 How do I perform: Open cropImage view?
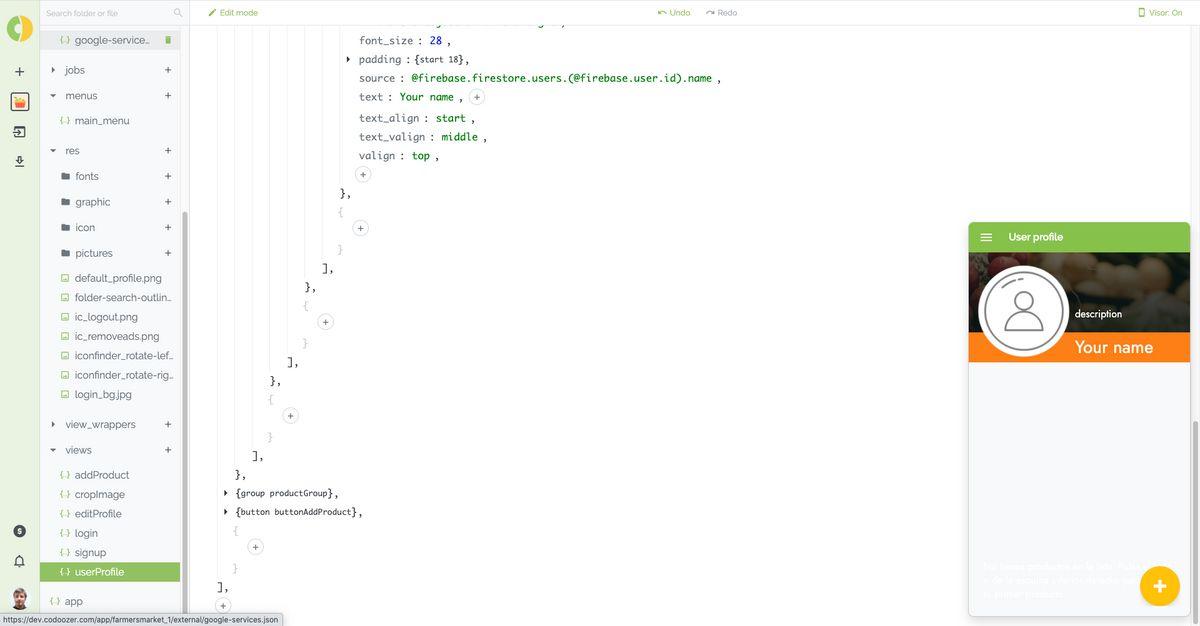pos(100,494)
